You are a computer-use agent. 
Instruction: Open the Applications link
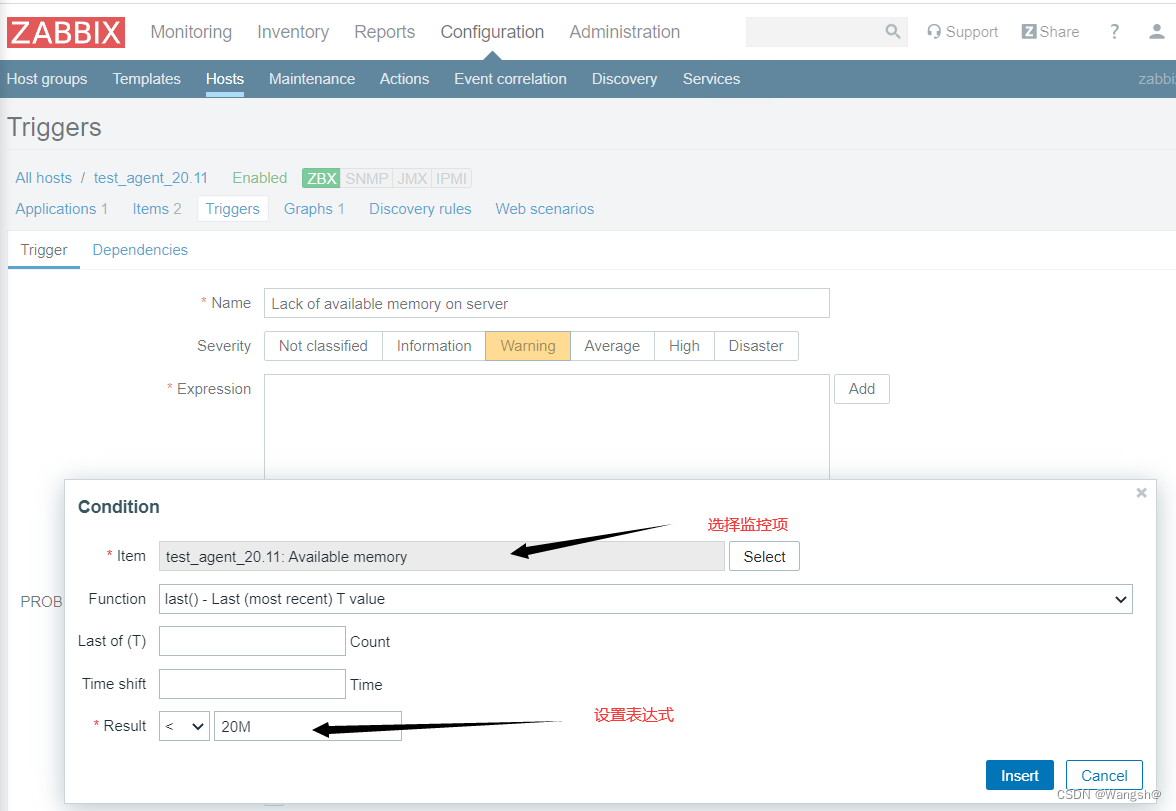tap(56, 209)
